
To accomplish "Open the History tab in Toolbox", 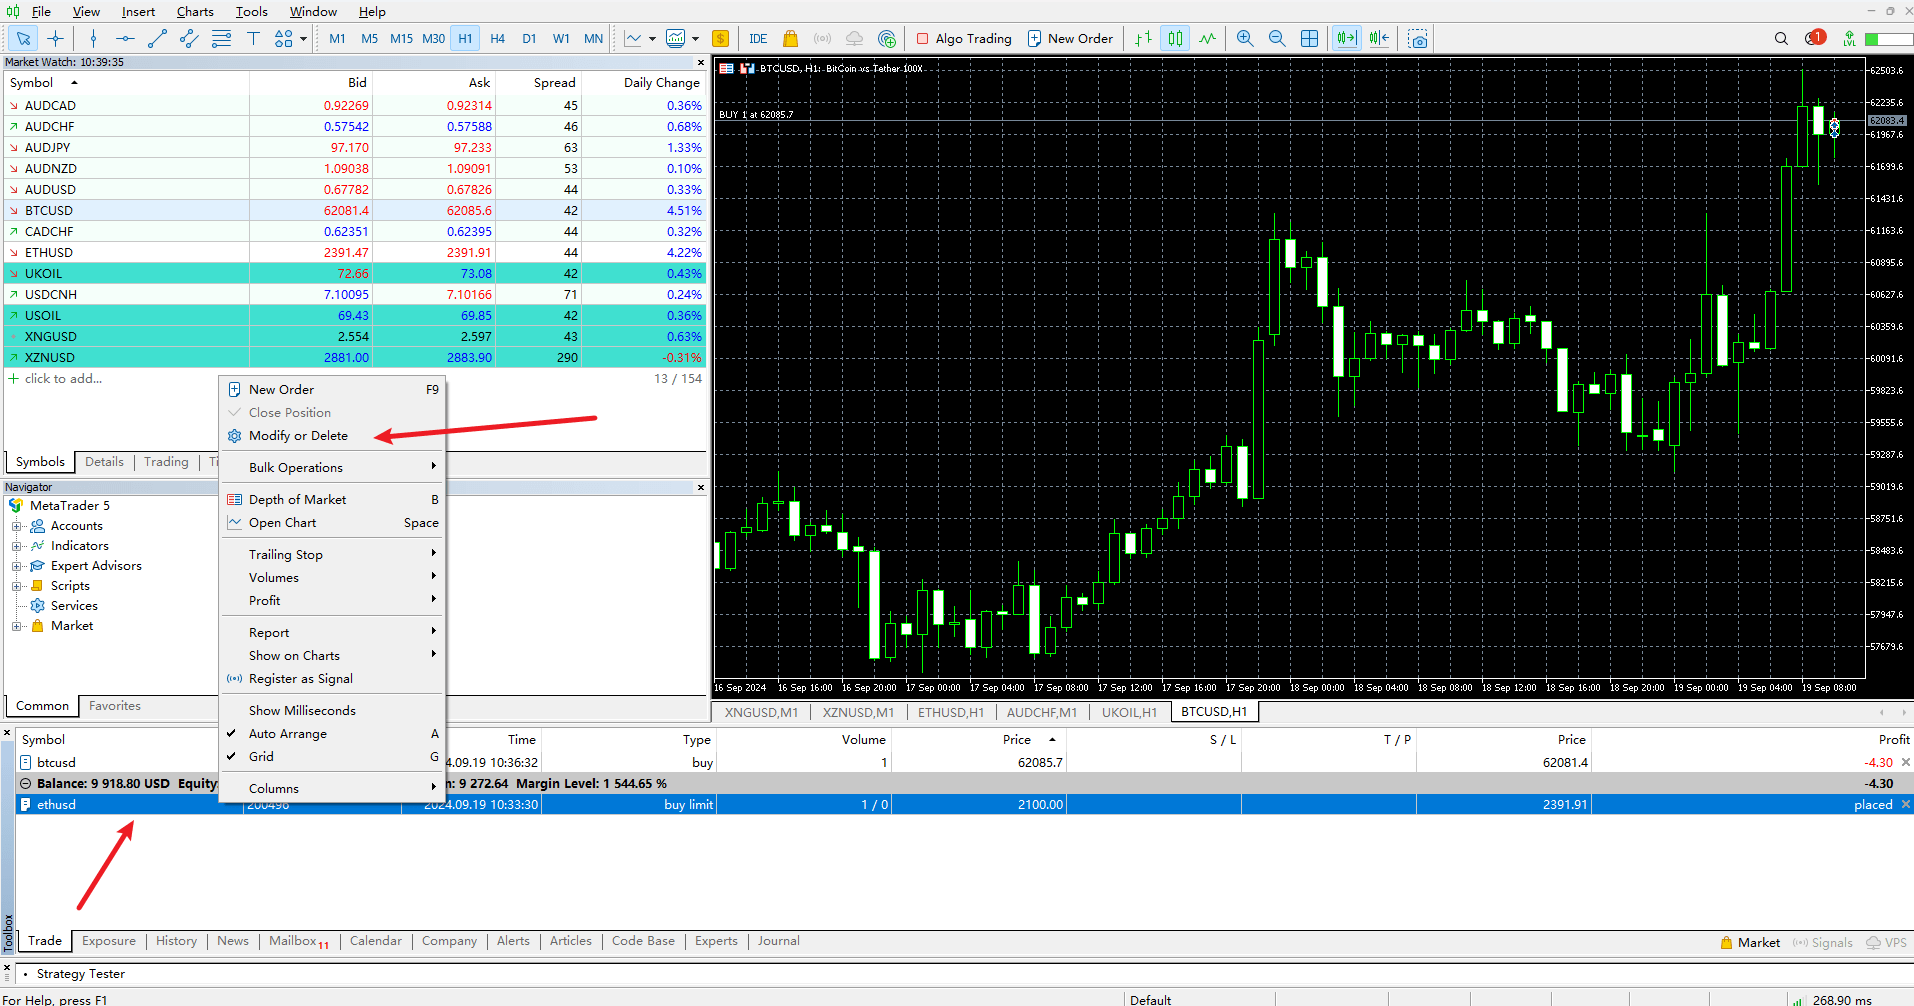I will point(176,941).
